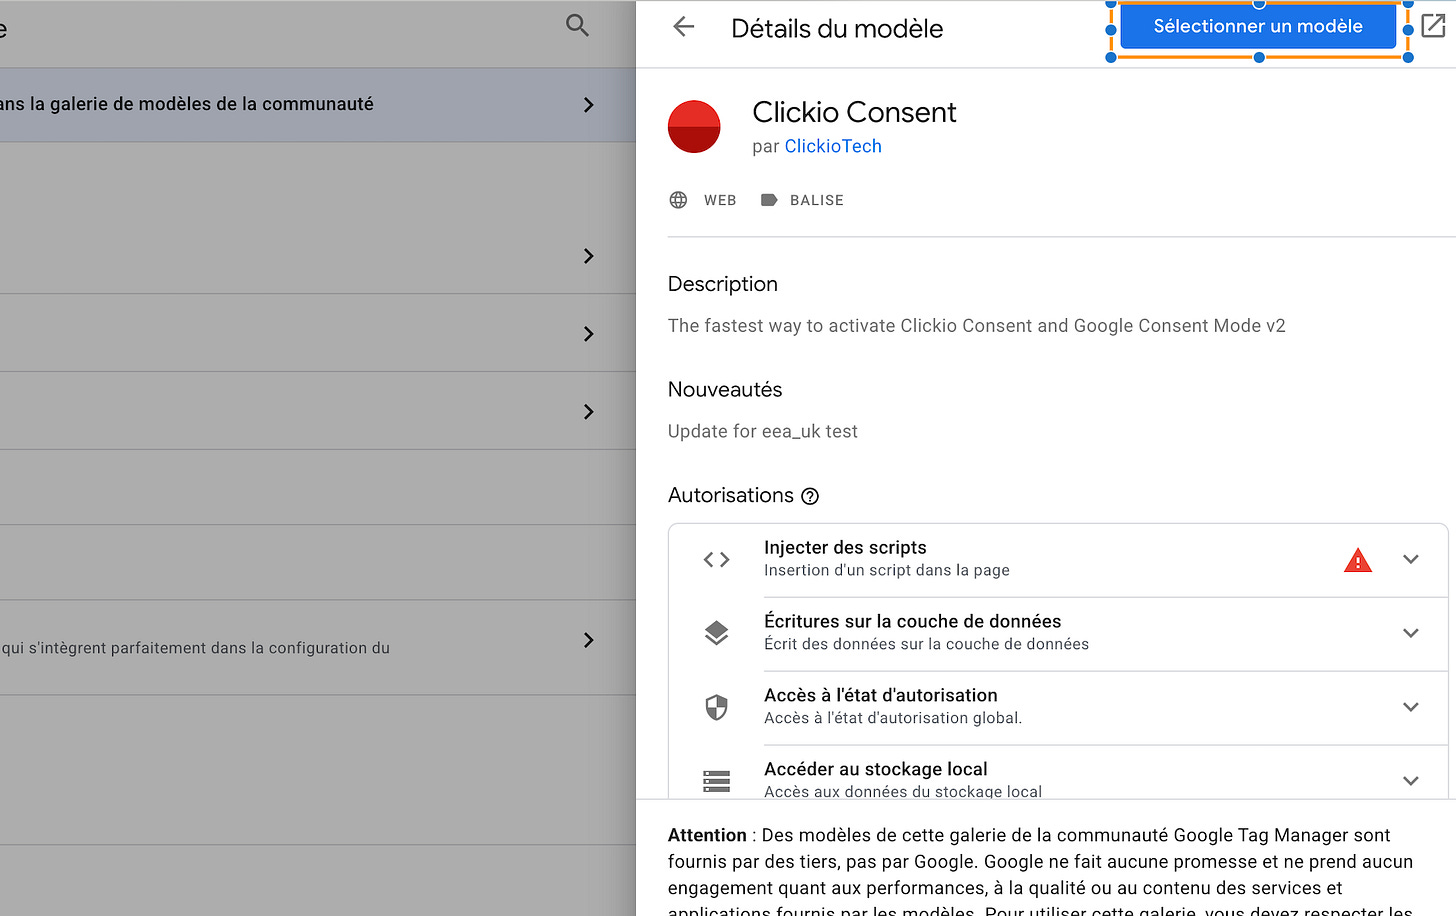Click the bold Attention word in the notice
The width and height of the screenshot is (1456, 916).
[x=707, y=835]
